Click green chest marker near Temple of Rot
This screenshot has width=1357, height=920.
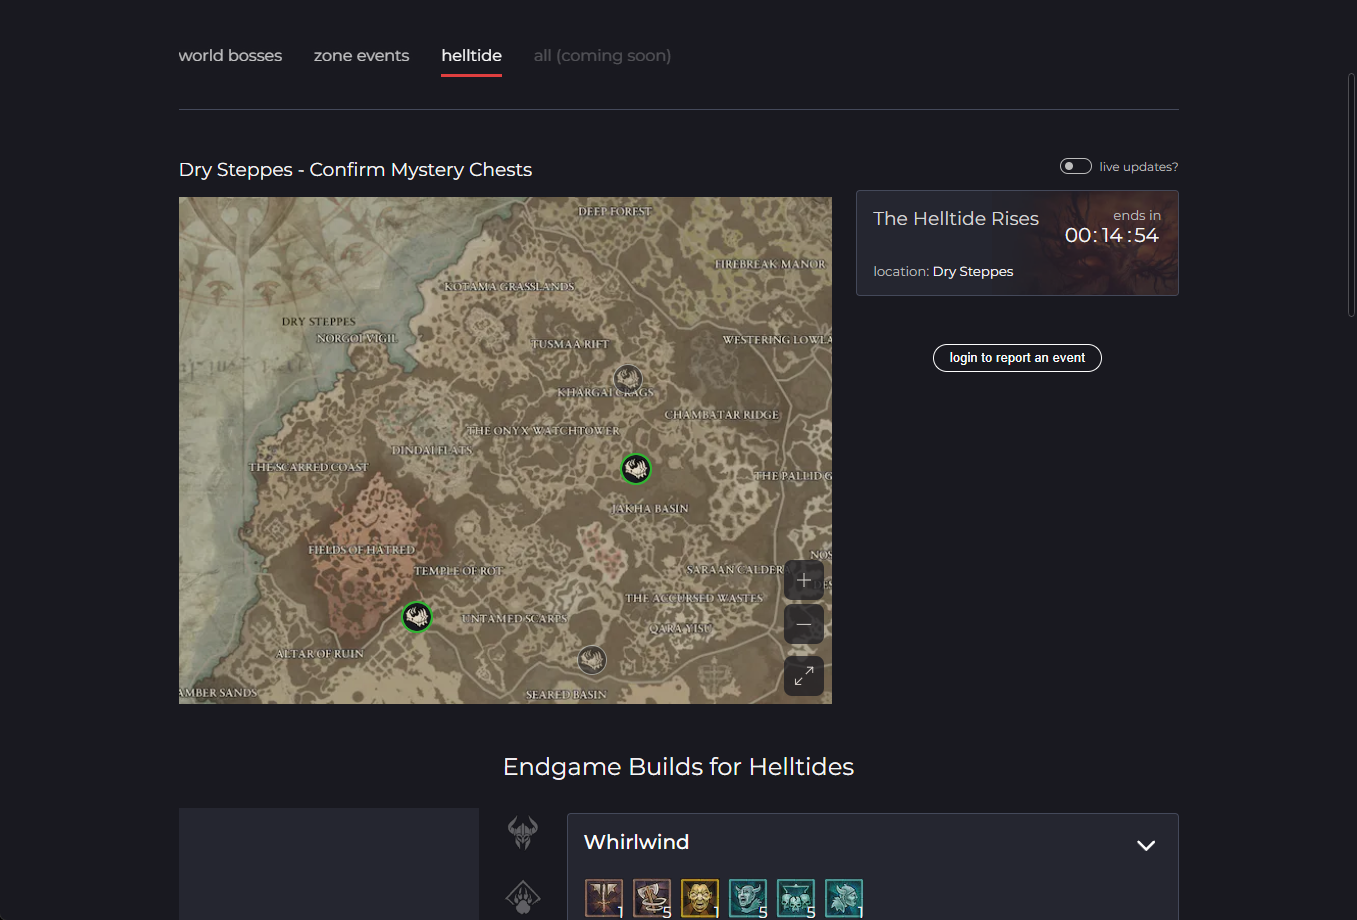tap(417, 617)
